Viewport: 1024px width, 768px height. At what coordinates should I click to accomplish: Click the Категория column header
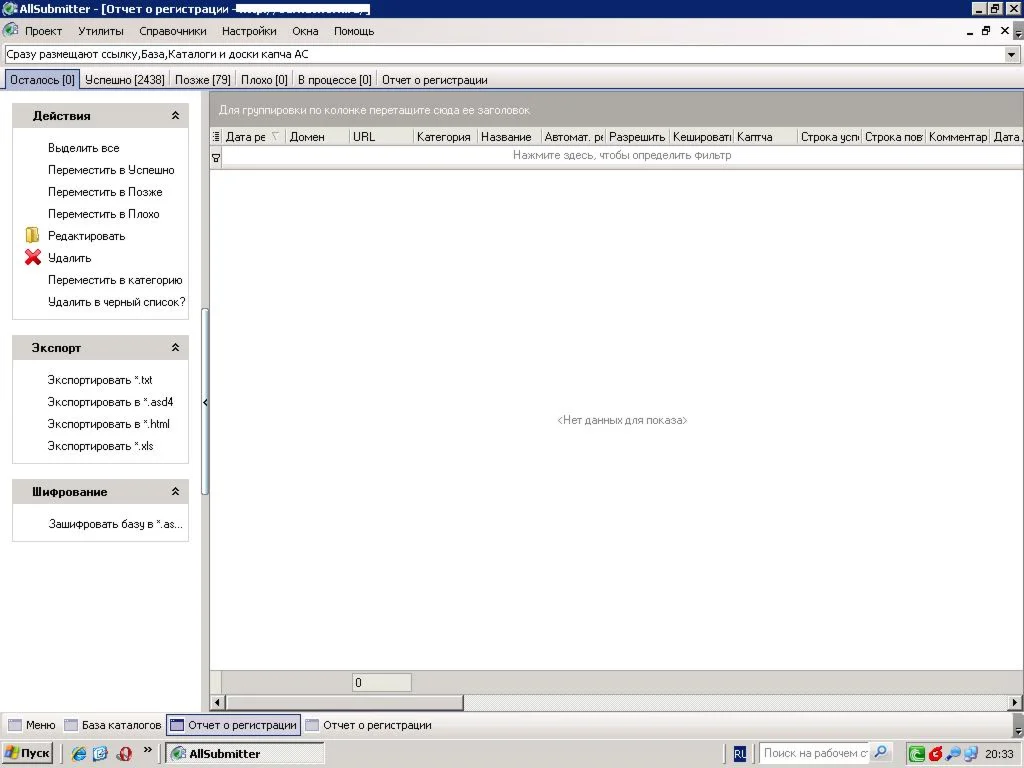click(445, 136)
